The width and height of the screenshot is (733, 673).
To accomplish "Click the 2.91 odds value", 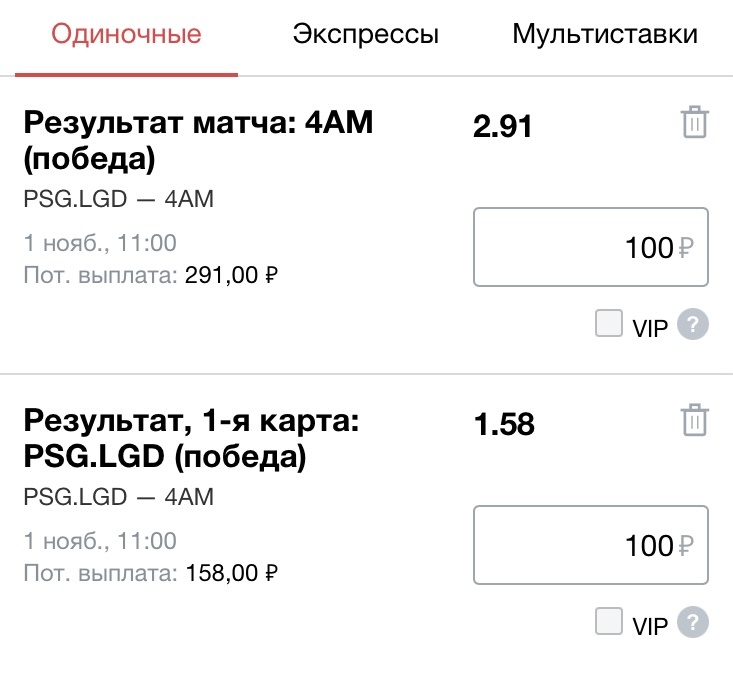I will 503,126.
